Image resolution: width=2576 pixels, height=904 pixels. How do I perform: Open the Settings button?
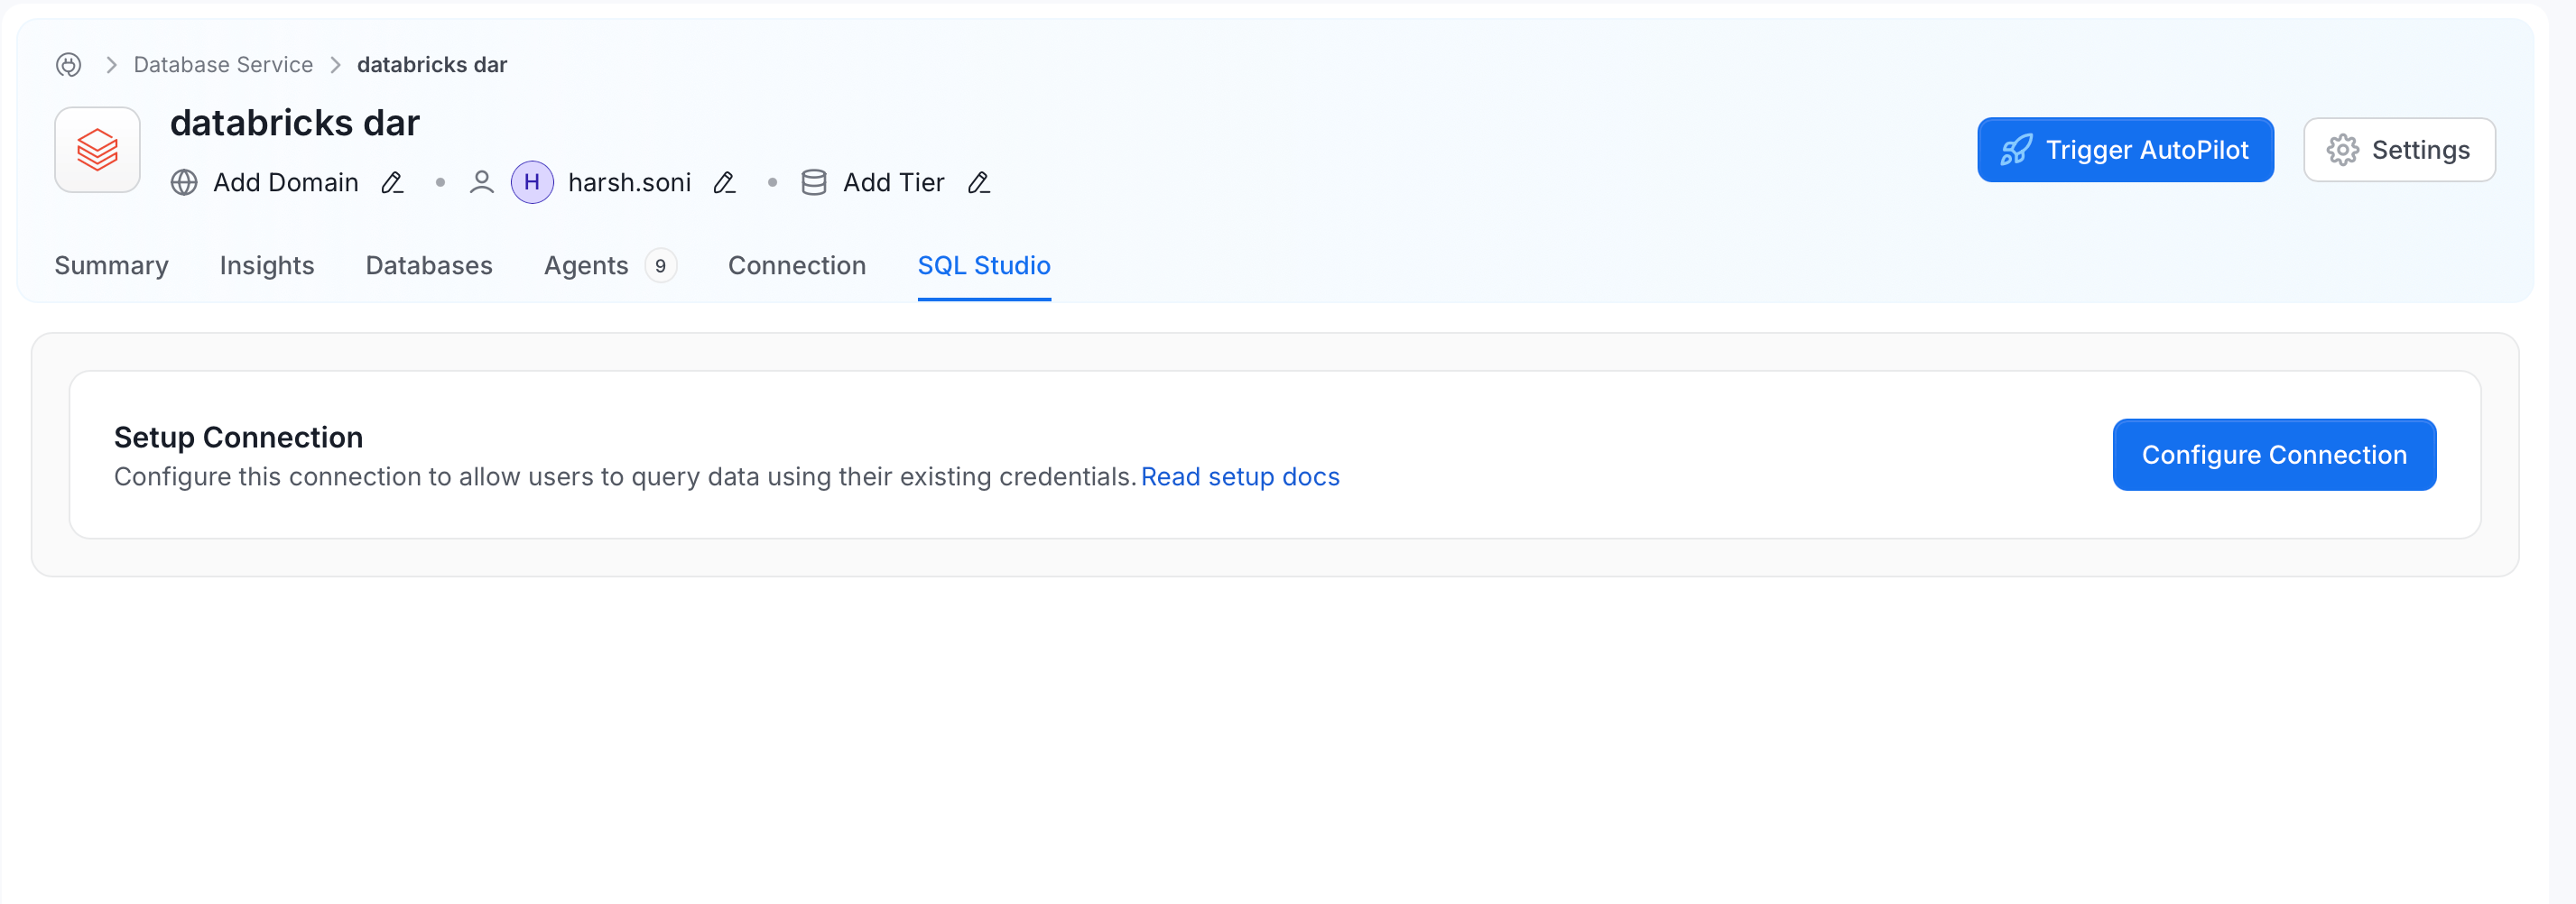[x=2399, y=150]
